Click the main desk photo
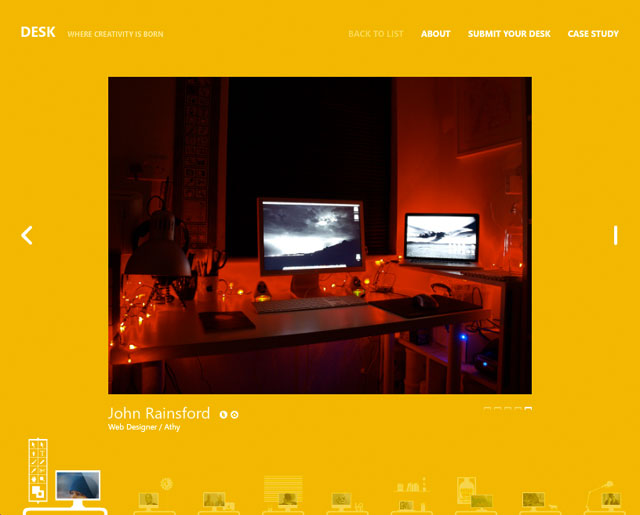Viewport: 640px width, 515px height. 320,235
